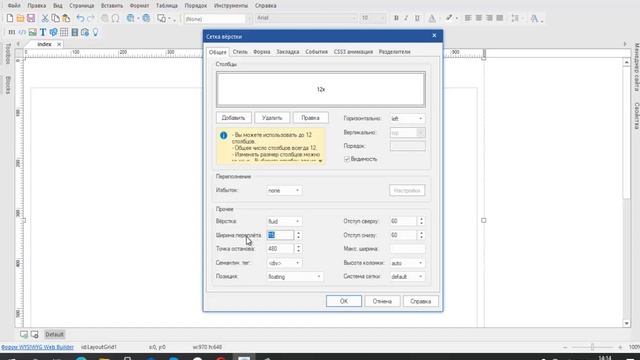
Task: Click the Справка button in dialog
Action: tap(421, 301)
